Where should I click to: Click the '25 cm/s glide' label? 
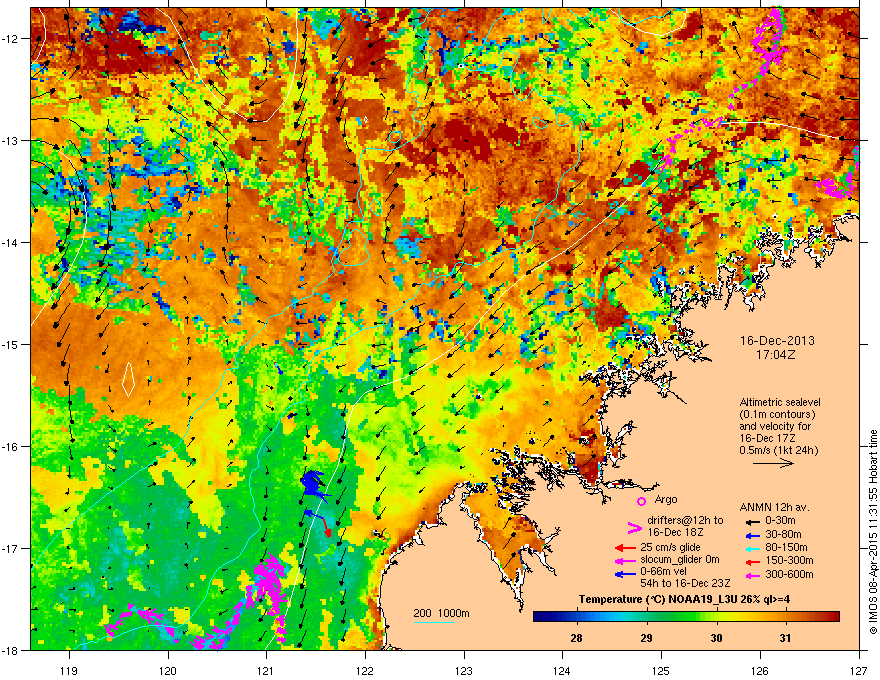pyautogui.click(x=670, y=547)
